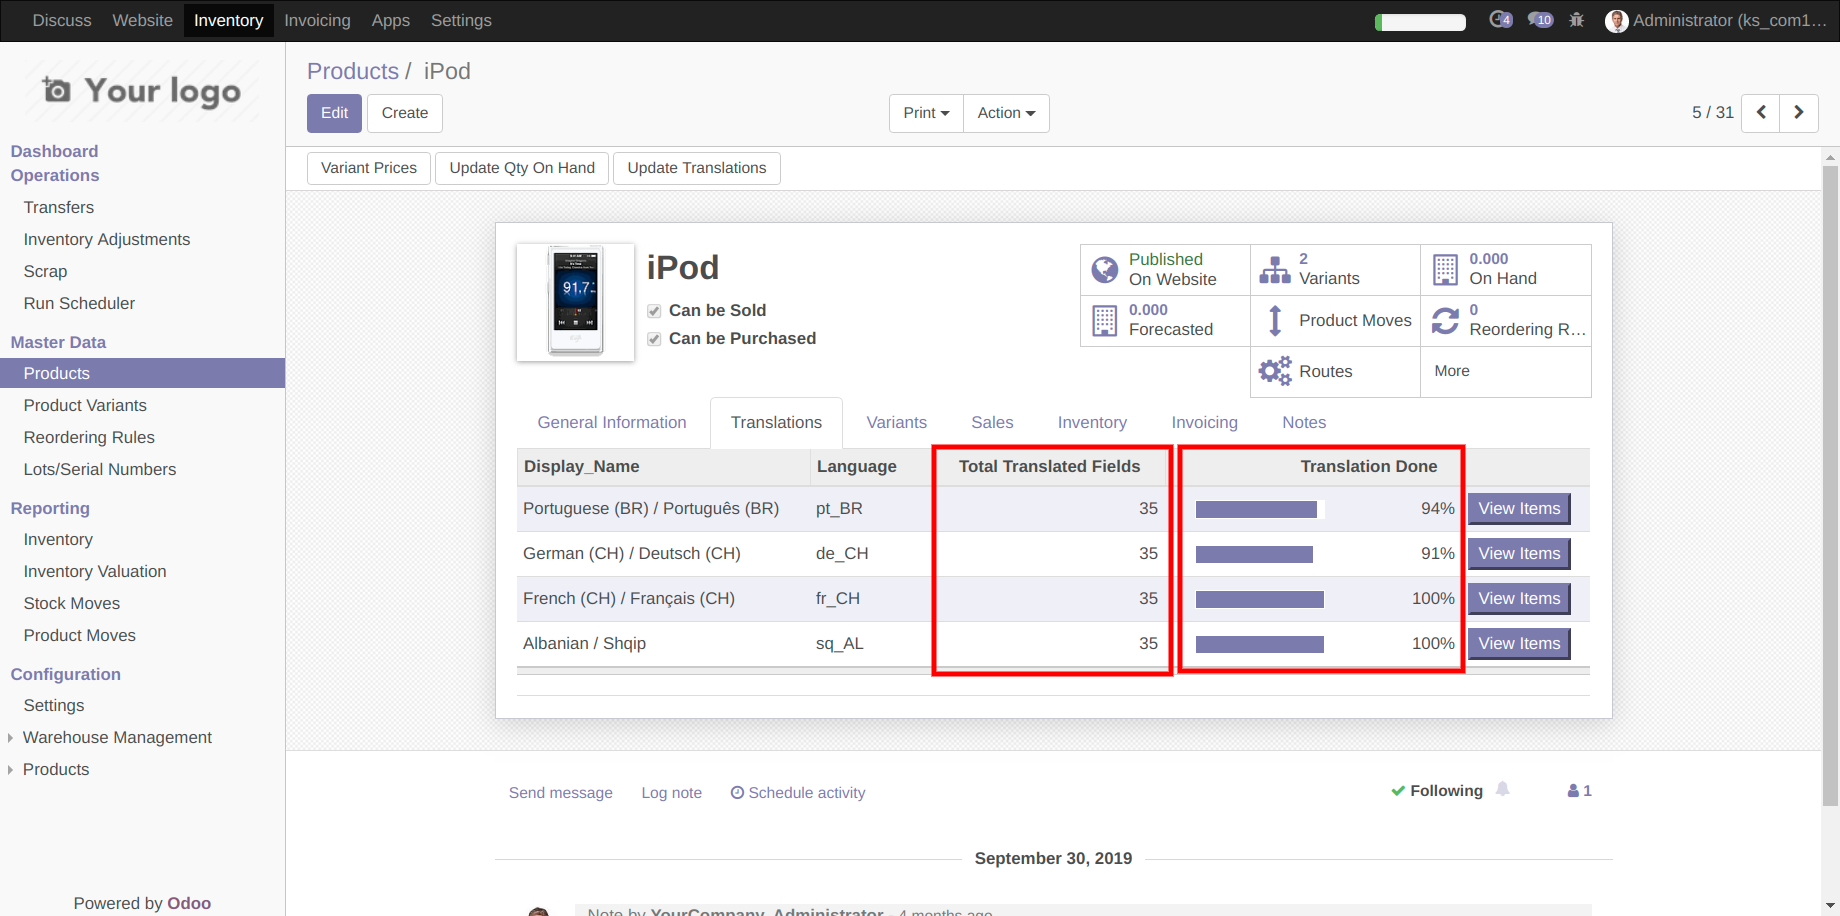Sort by Total Translated Fields column header

click(1049, 467)
